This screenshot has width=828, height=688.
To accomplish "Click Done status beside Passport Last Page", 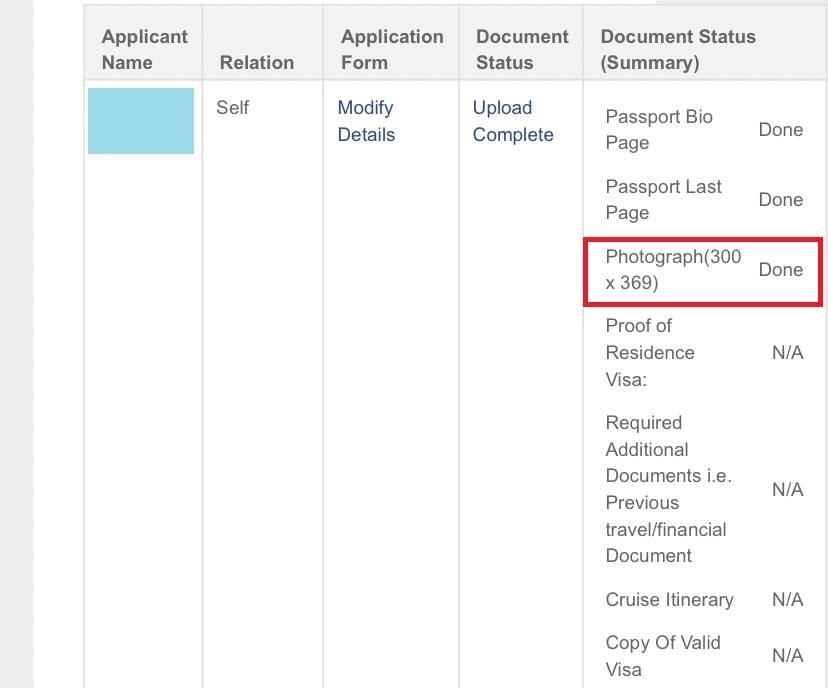I will (x=780, y=200).
